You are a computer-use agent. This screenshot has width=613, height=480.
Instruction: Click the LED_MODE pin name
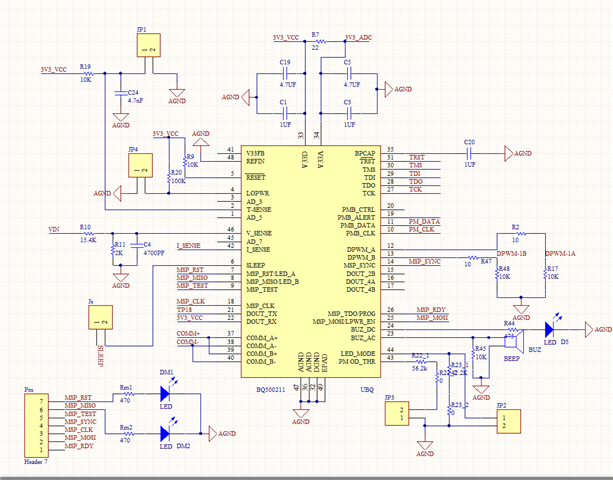click(358, 353)
